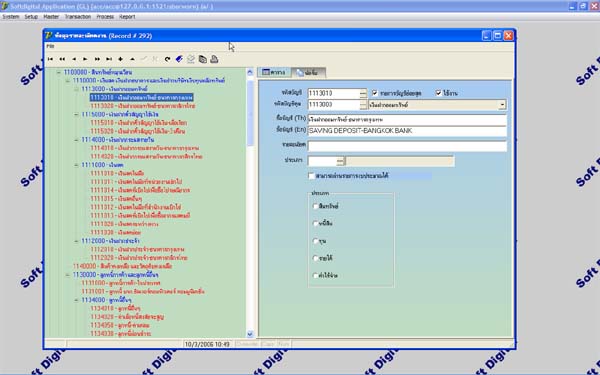Screen dimensions: 600x375
Task: Select the ค่าใช้จ่าย (expenses) radio button
Action: point(316,276)
